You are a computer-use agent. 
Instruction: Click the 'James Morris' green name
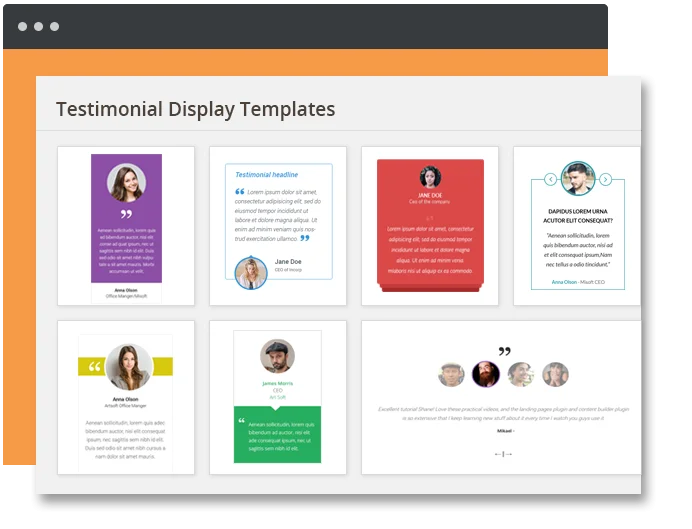pos(278,383)
